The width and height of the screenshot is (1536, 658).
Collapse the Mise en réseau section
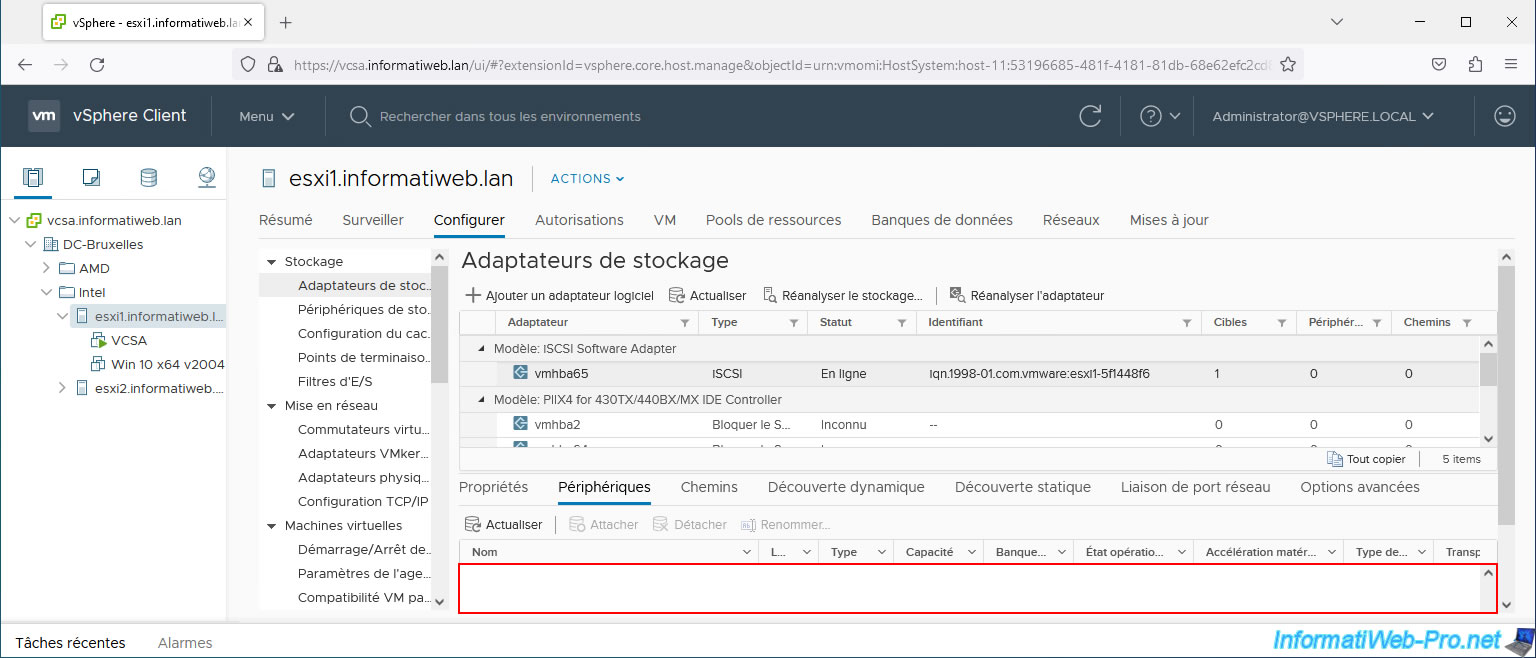click(x=271, y=406)
